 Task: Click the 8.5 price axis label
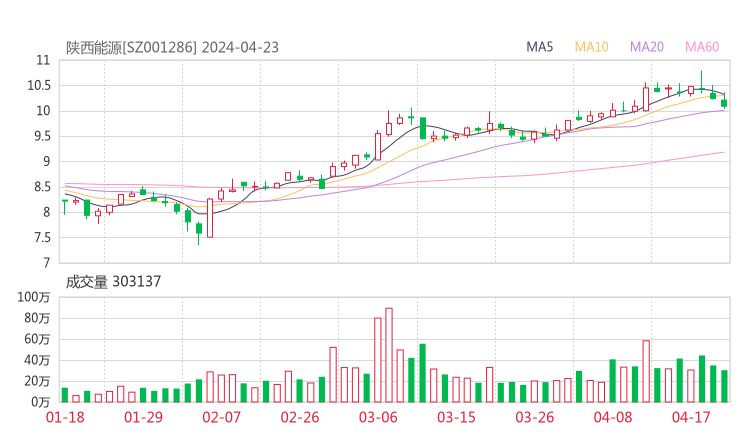pos(42,187)
